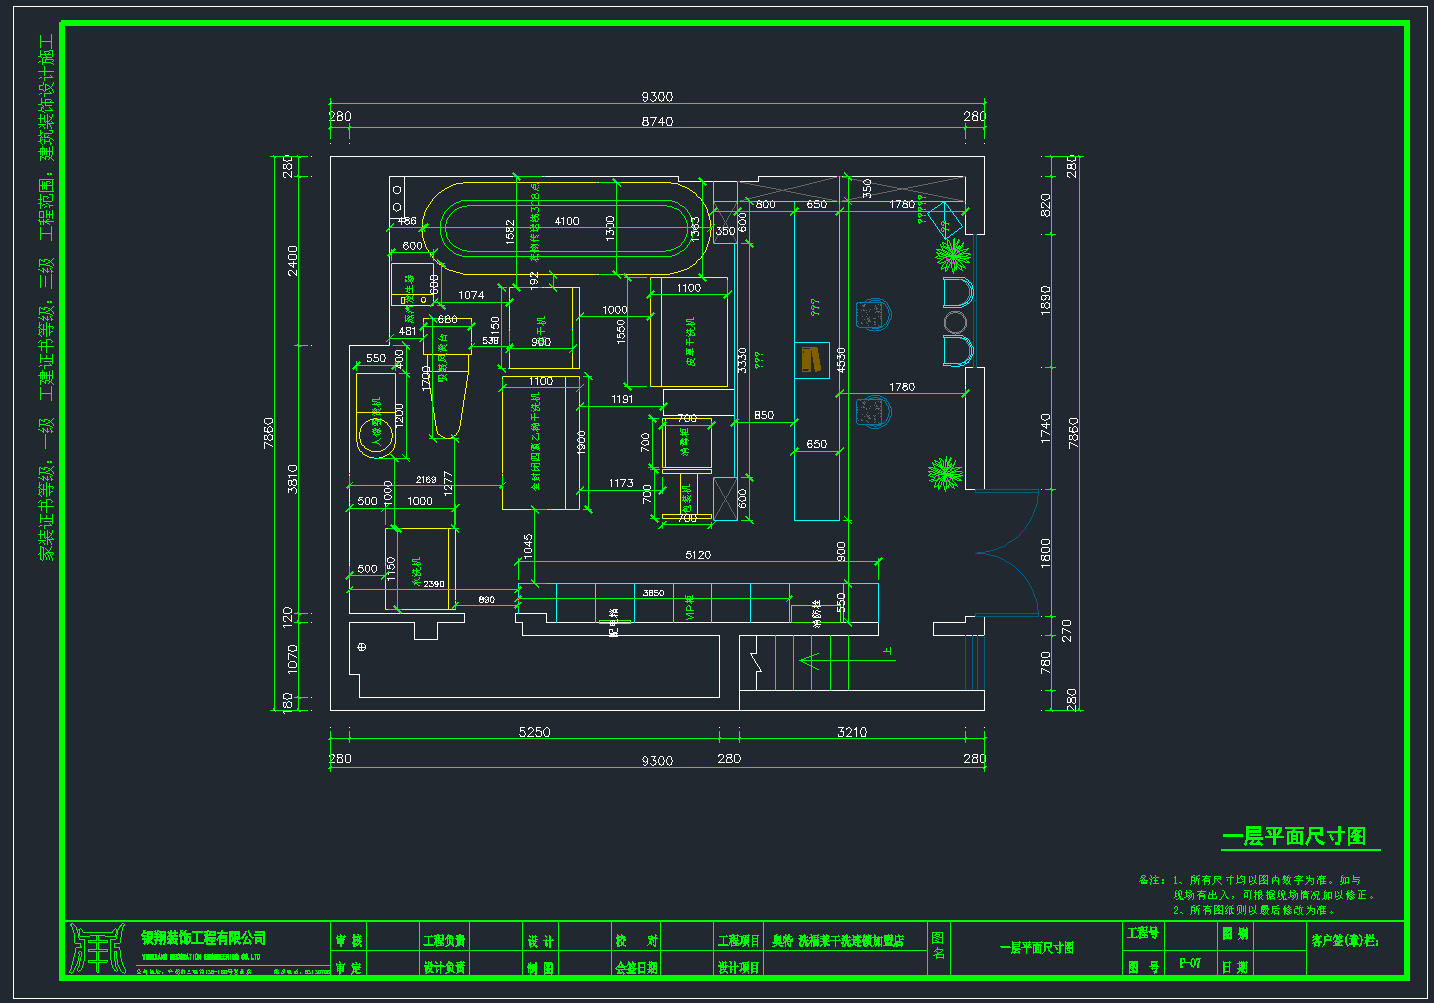This screenshot has height=1003, width=1434.
Task: Select the 4100 conveyor dimension text
Action: [567, 221]
